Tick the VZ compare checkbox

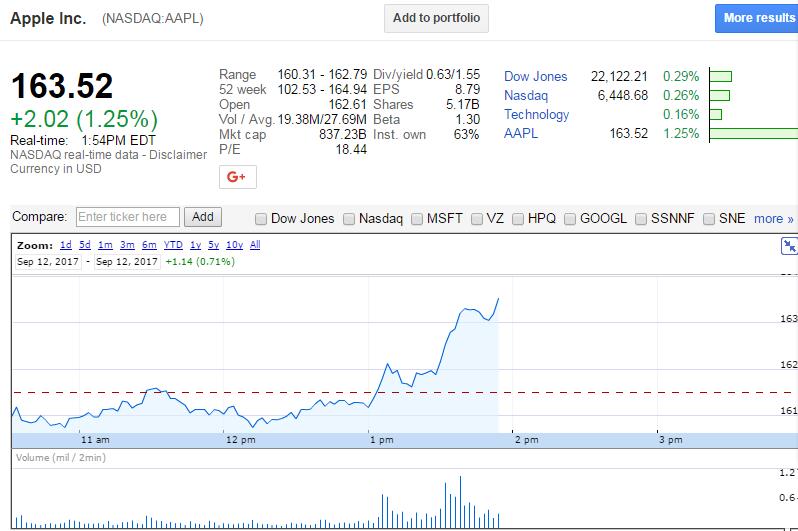click(477, 219)
